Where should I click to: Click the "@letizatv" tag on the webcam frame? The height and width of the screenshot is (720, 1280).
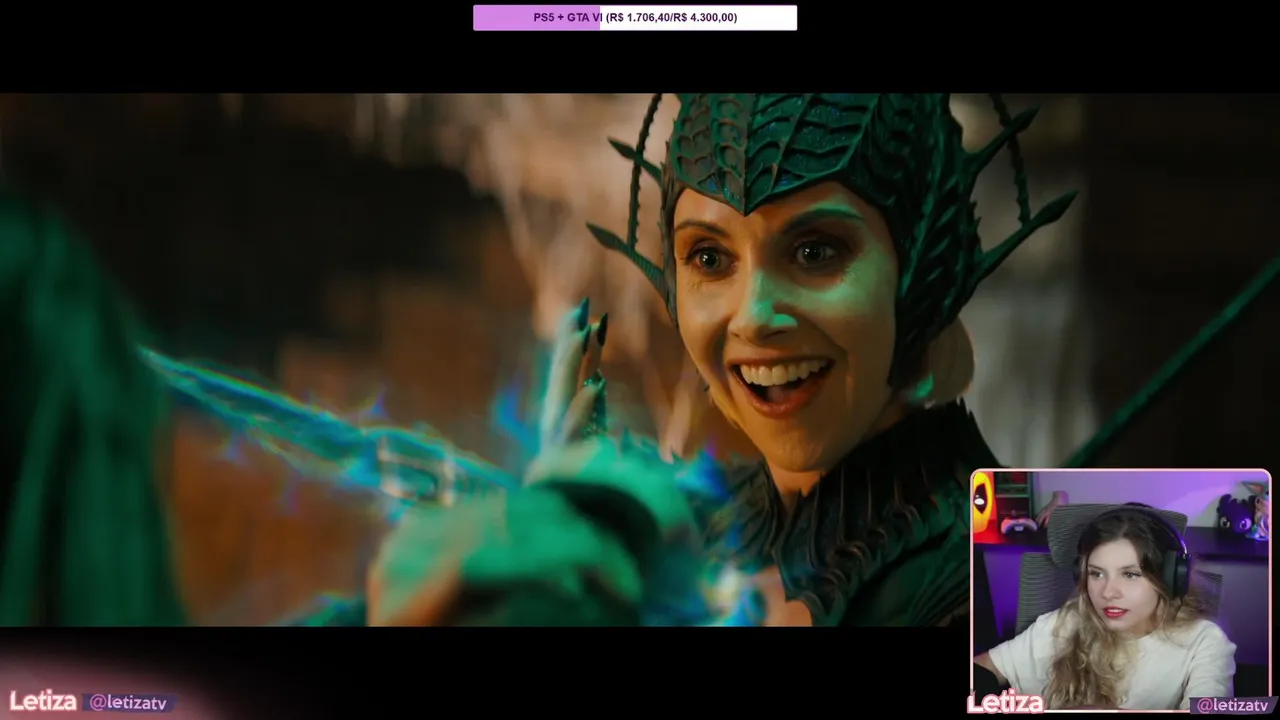(1232, 705)
